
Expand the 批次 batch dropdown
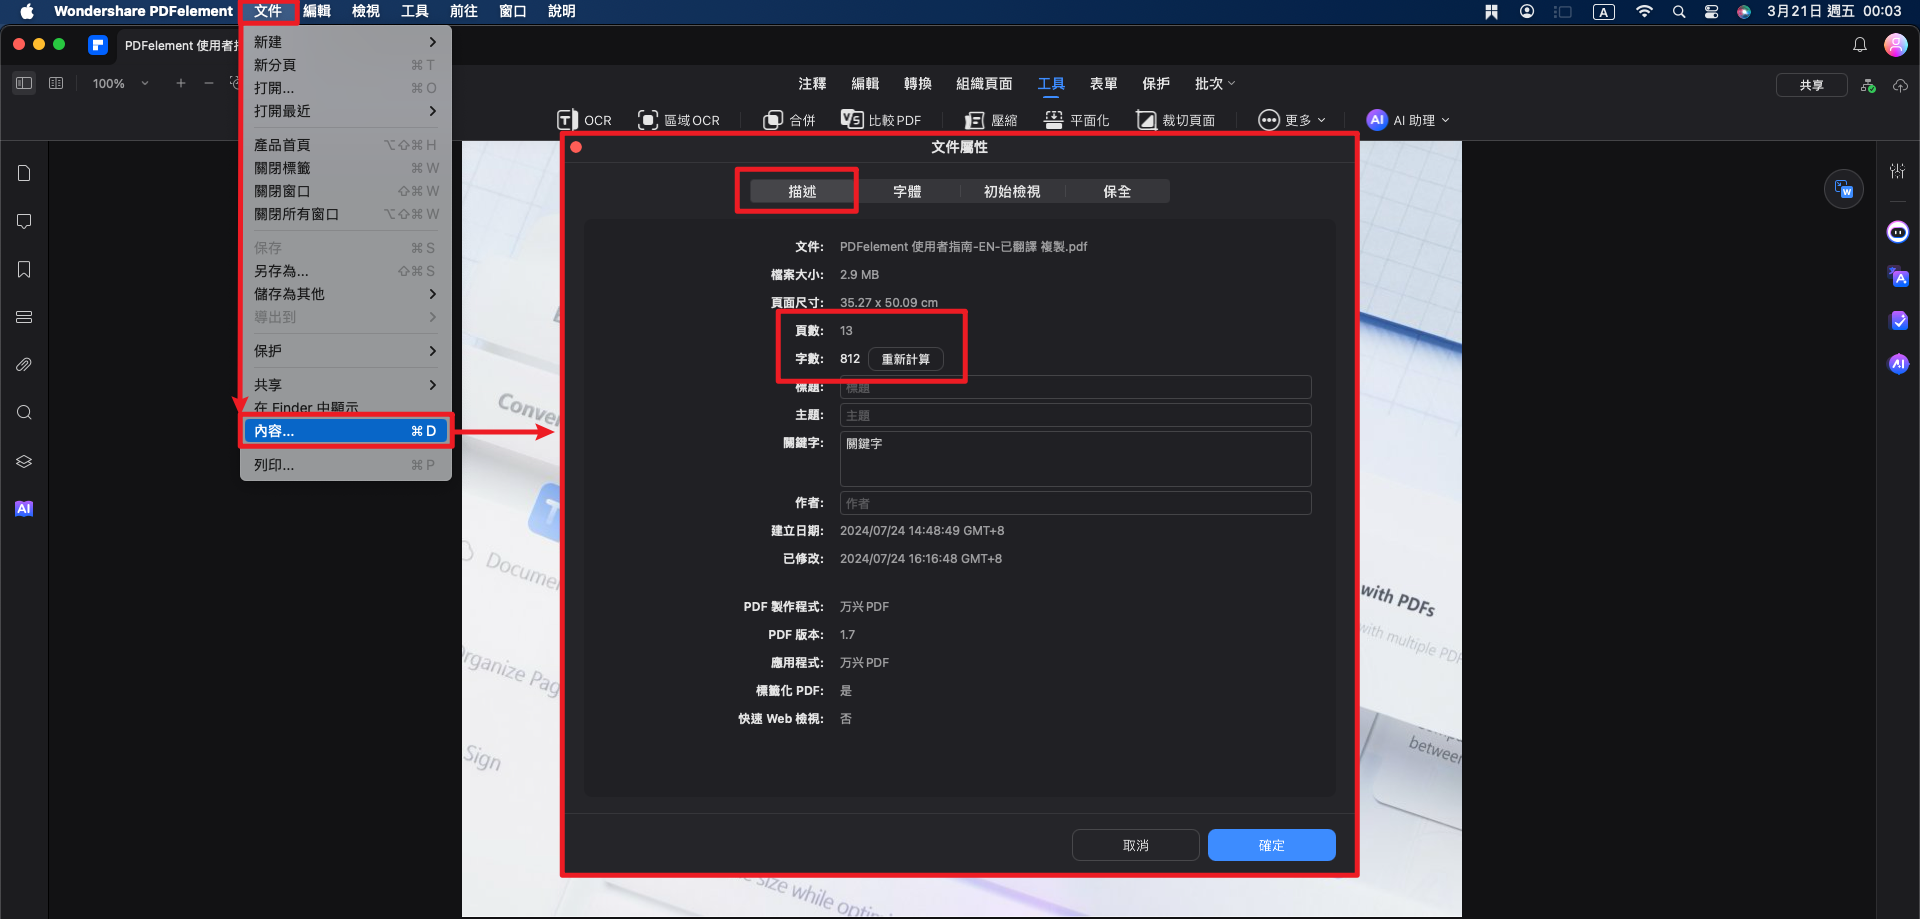[x=1214, y=84]
